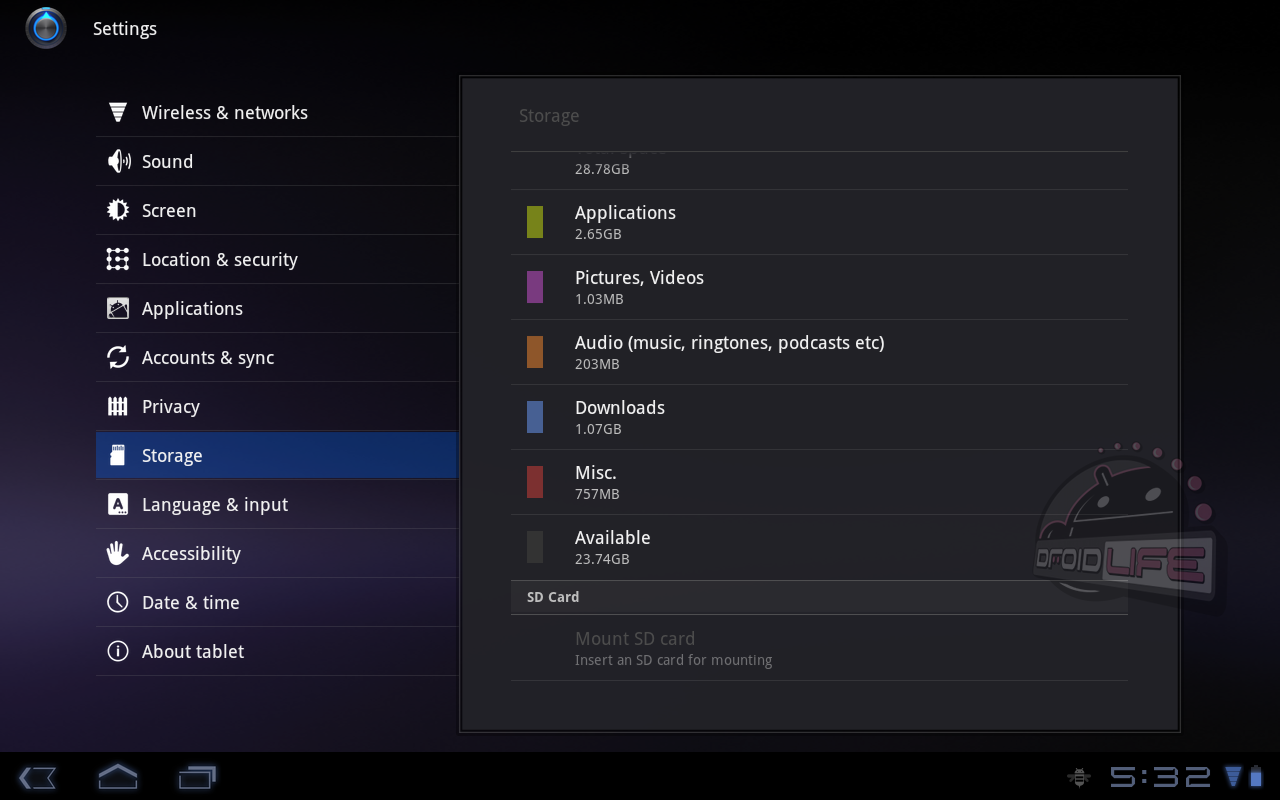The width and height of the screenshot is (1280, 800).
Task: Tap the Screen brightness icon
Action: point(118,210)
